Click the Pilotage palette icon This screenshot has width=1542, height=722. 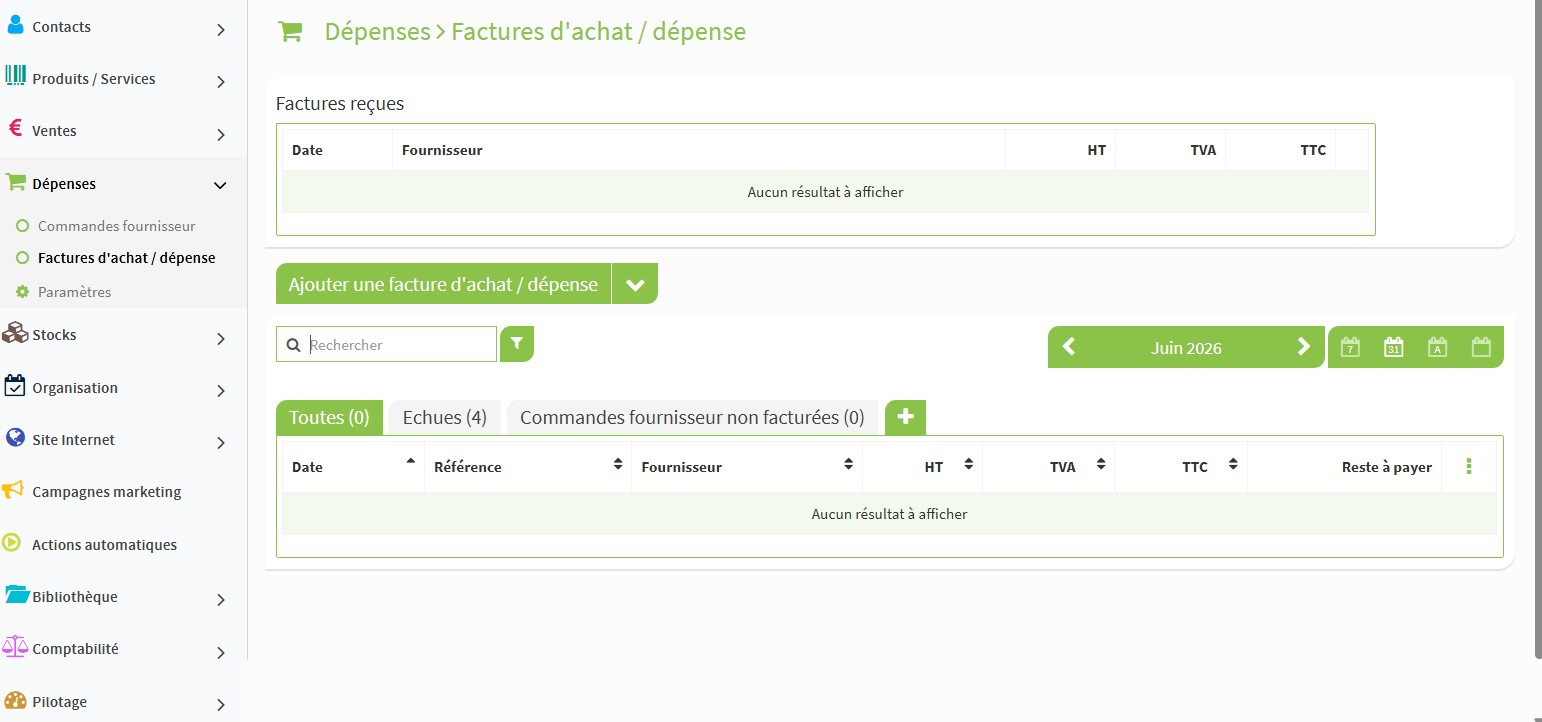point(15,699)
